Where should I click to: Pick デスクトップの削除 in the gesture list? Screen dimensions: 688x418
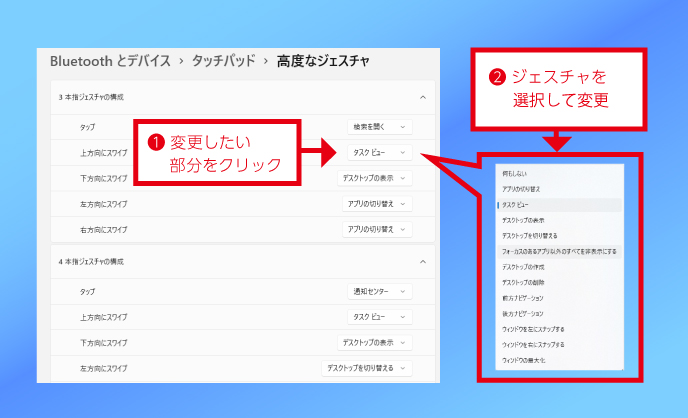tap(526, 282)
